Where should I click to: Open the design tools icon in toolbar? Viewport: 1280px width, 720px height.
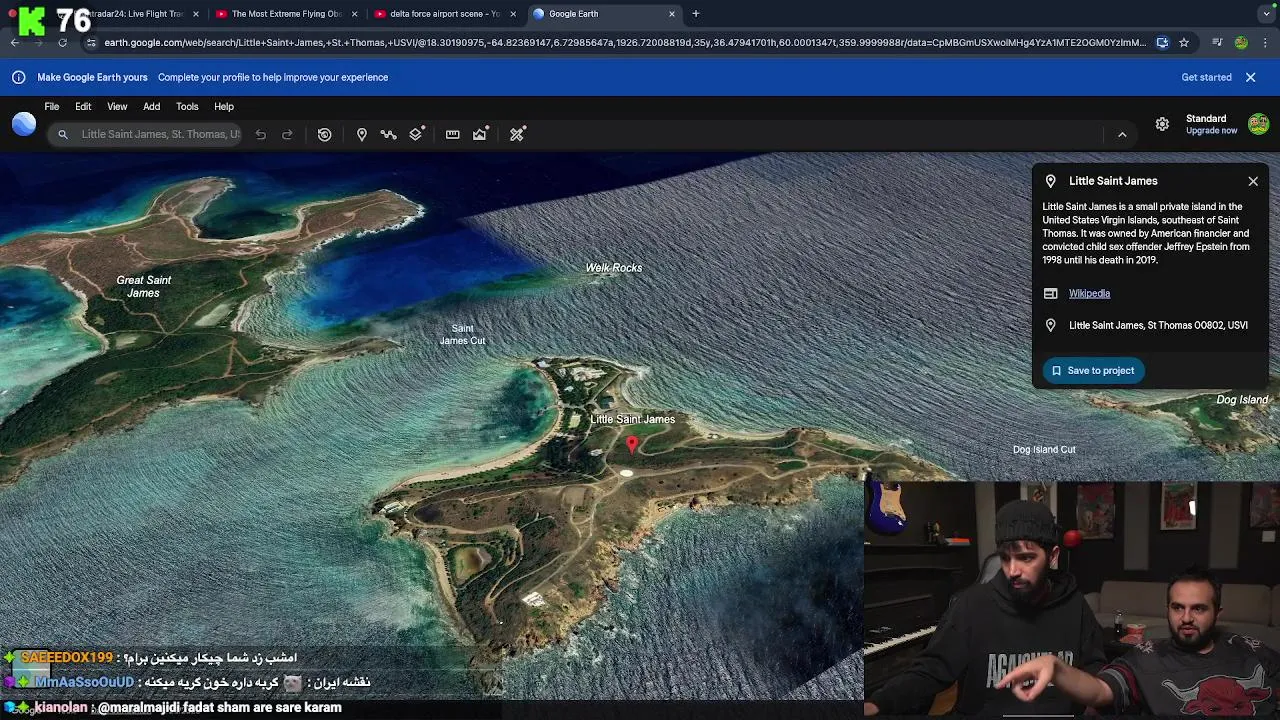click(517, 134)
